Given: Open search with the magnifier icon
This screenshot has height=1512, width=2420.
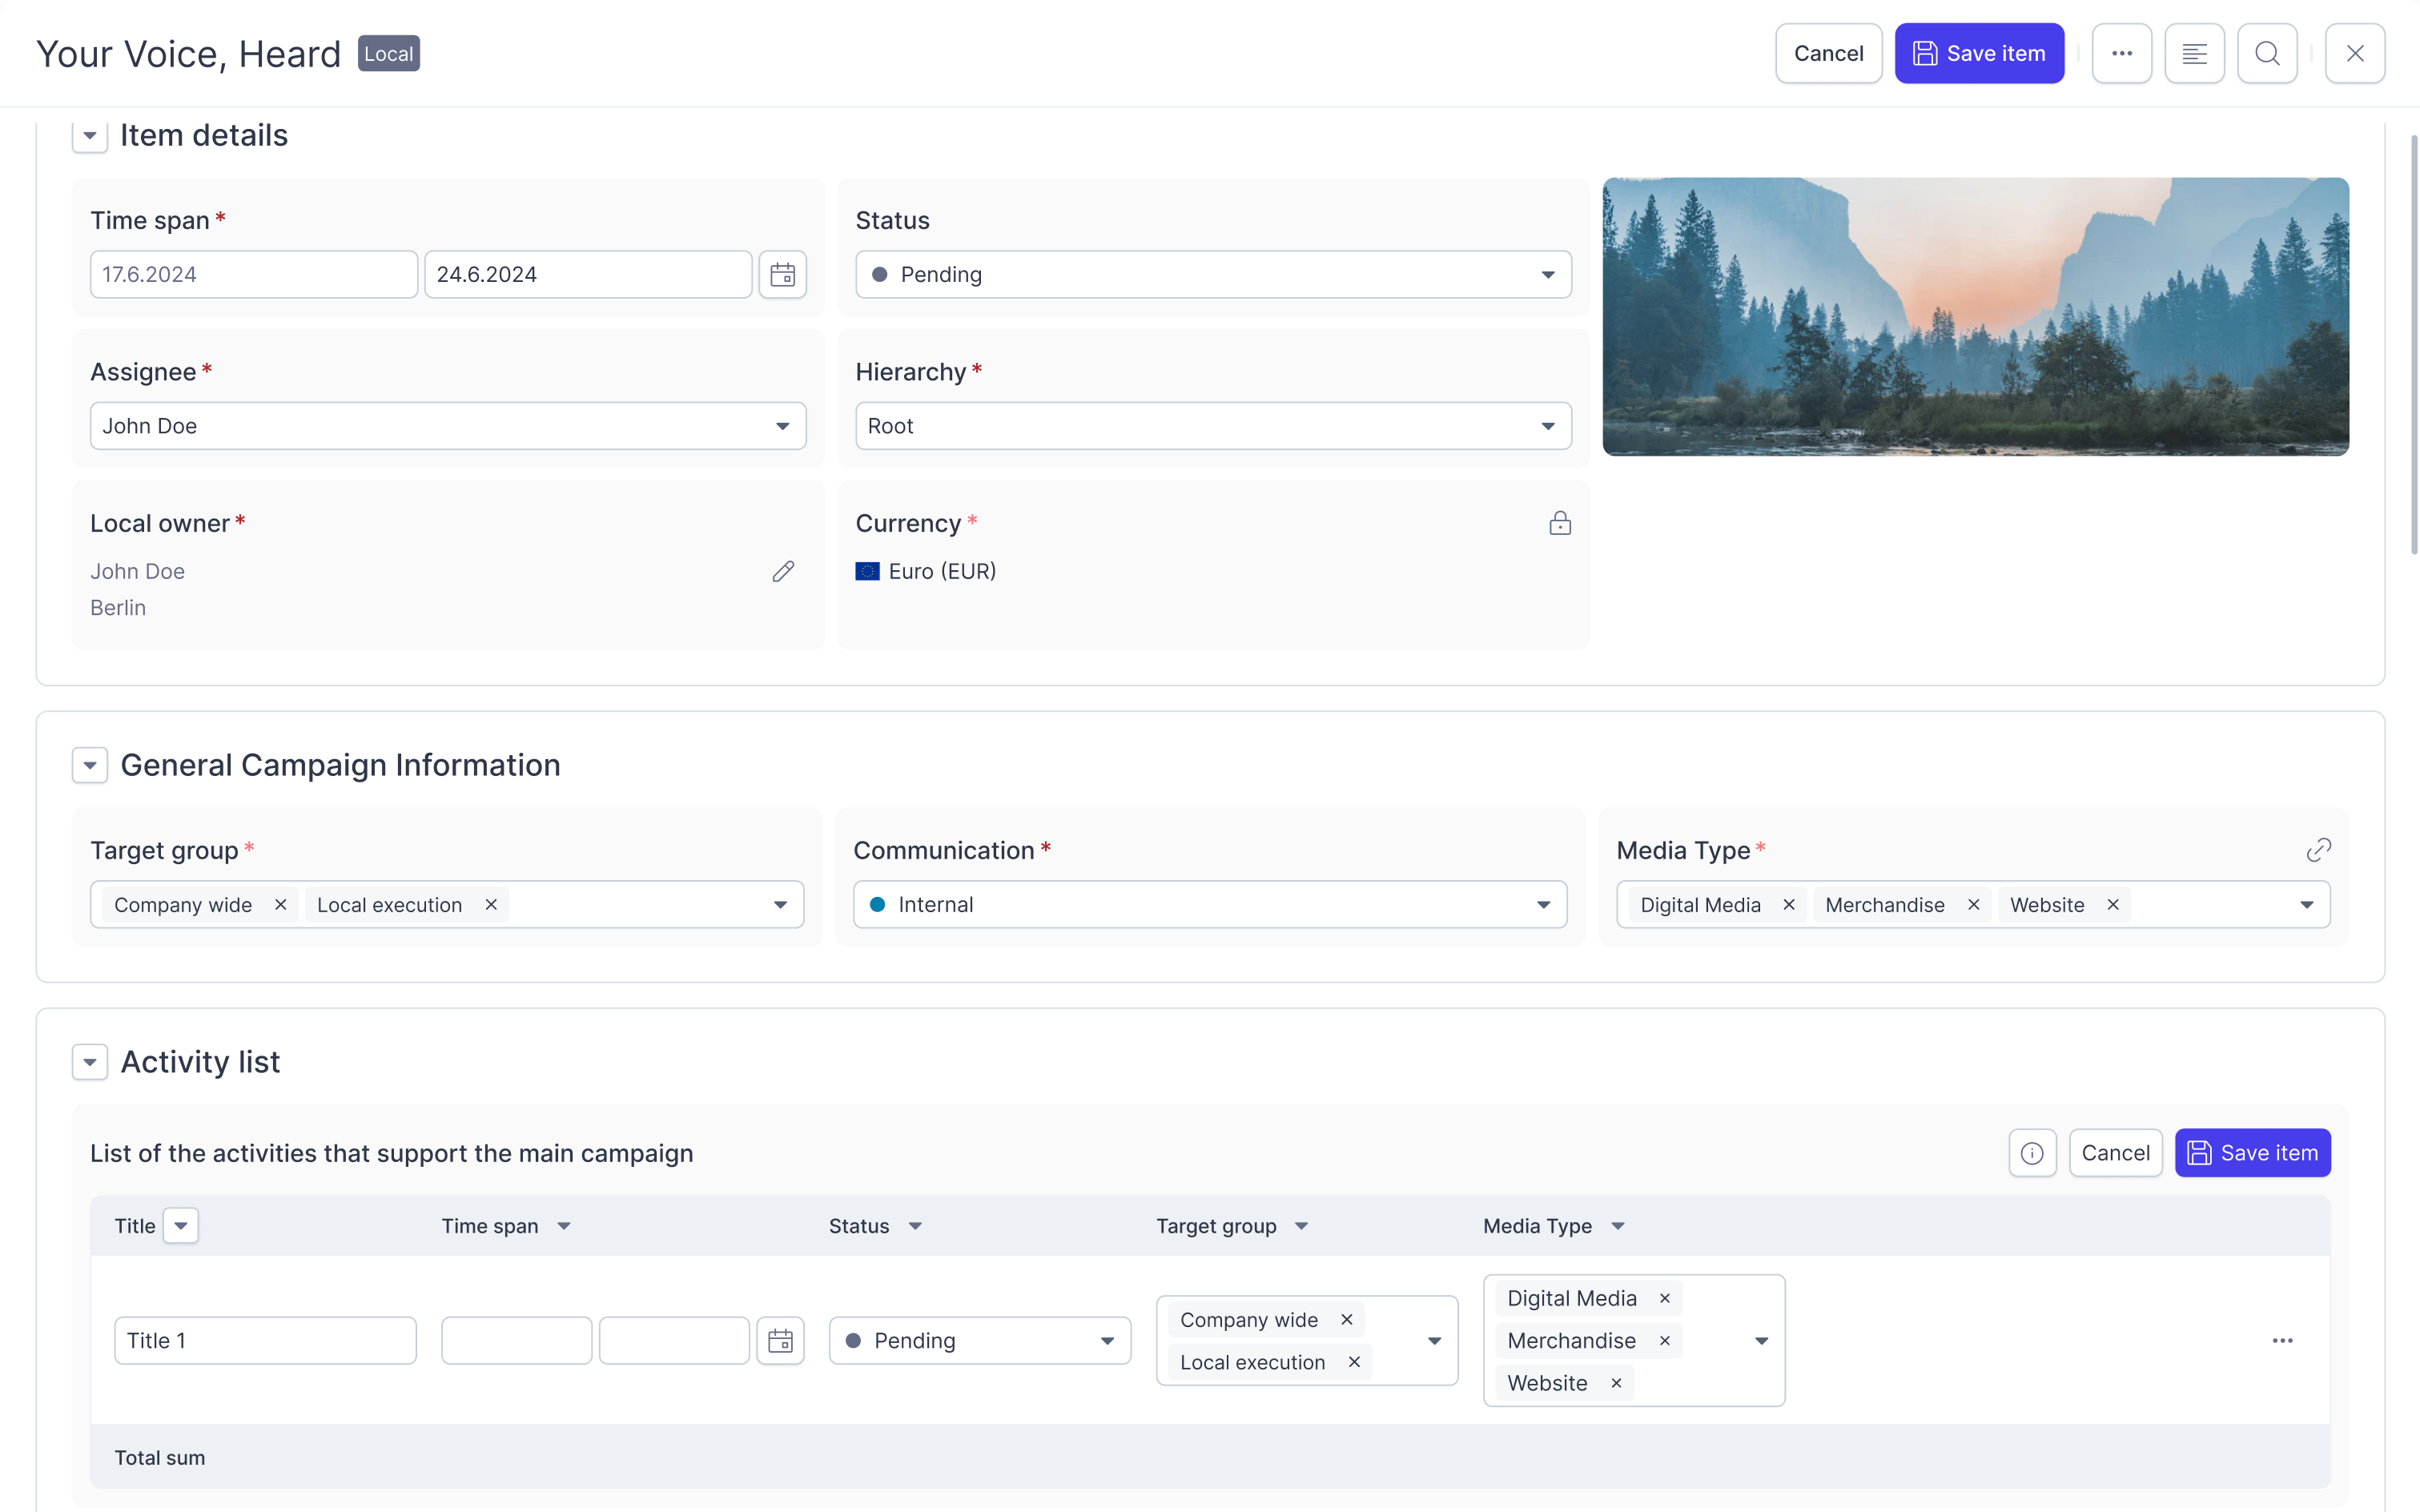Looking at the screenshot, I should click(x=2267, y=53).
